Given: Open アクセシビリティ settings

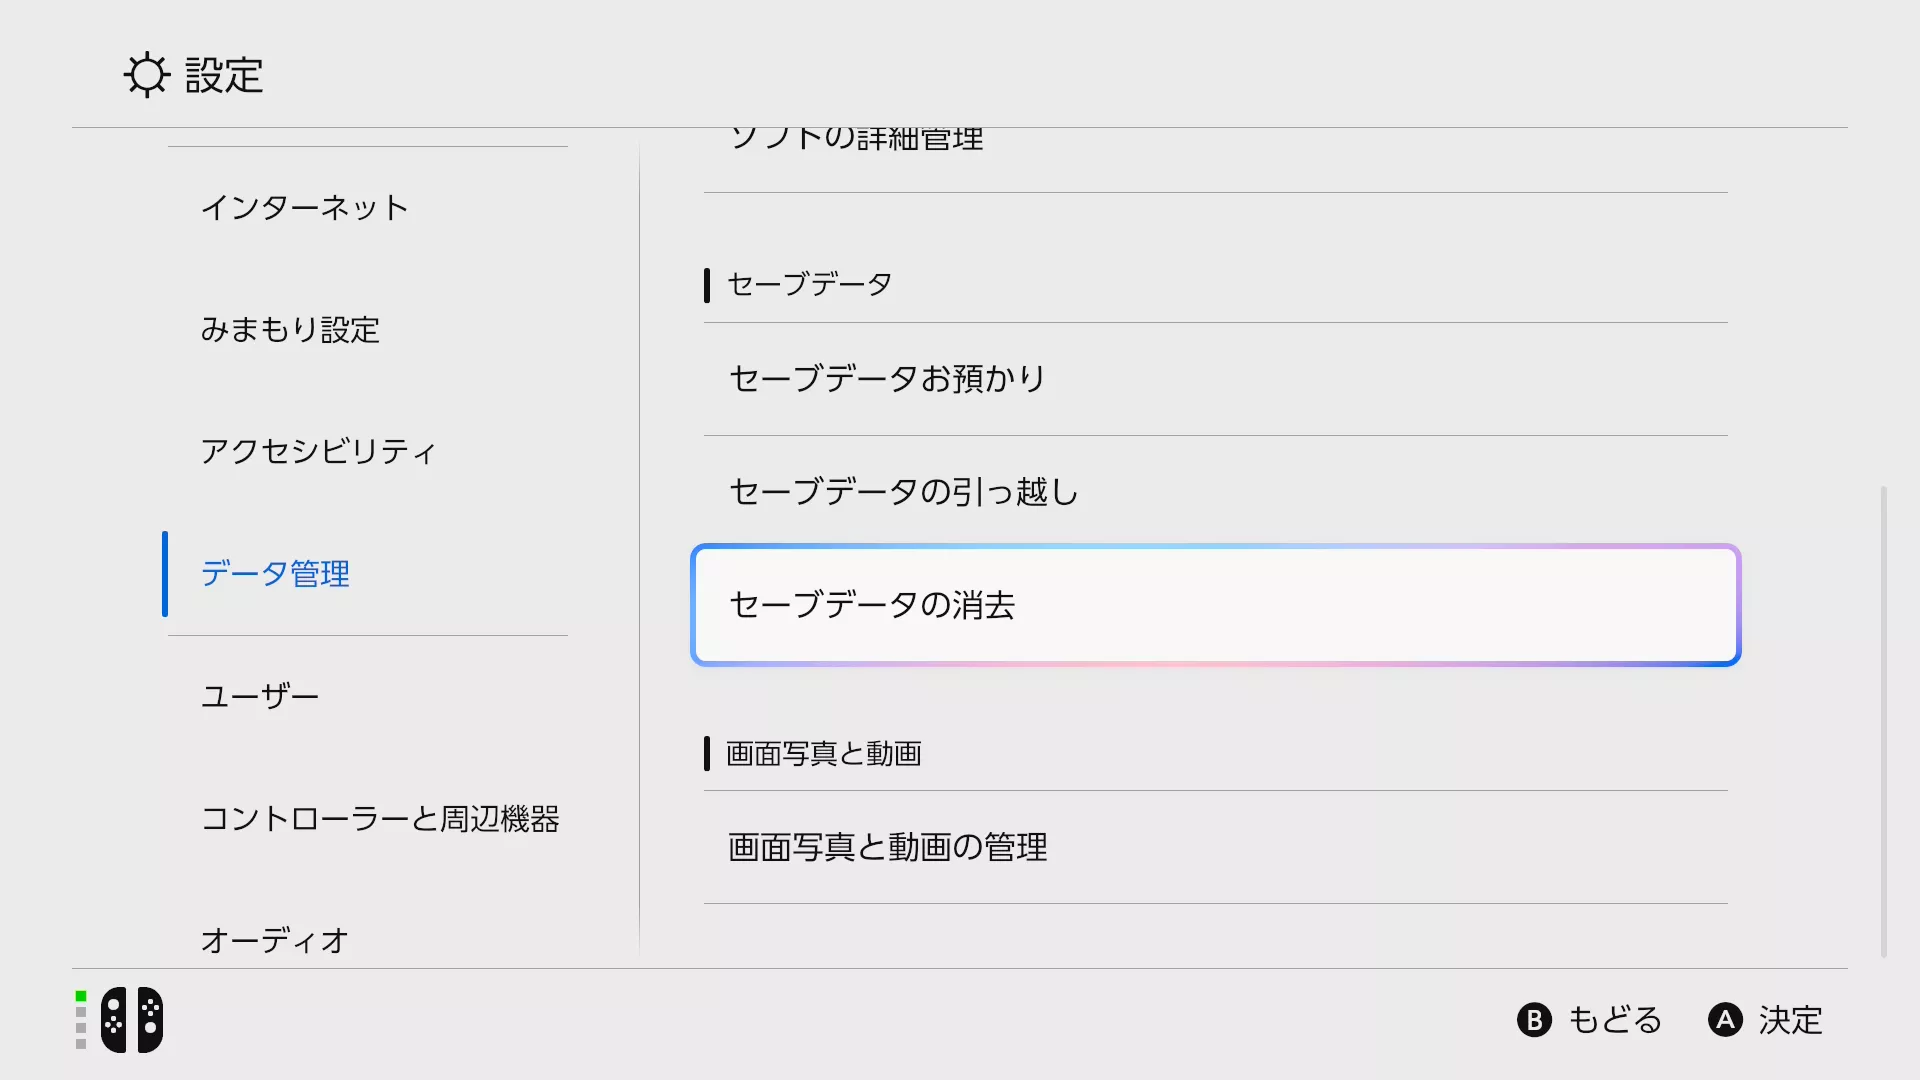Looking at the screenshot, I should pos(318,452).
